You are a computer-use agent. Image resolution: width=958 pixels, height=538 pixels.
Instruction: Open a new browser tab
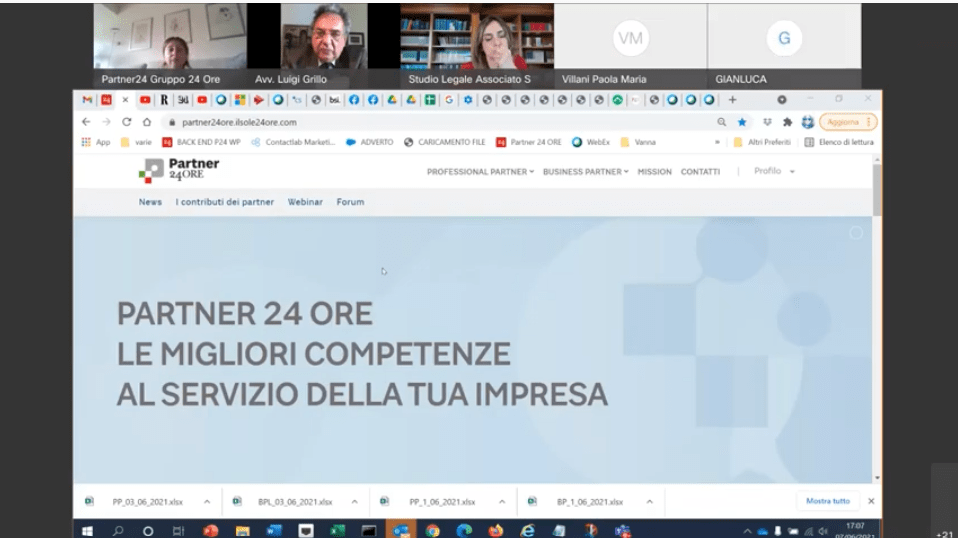click(732, 100)
